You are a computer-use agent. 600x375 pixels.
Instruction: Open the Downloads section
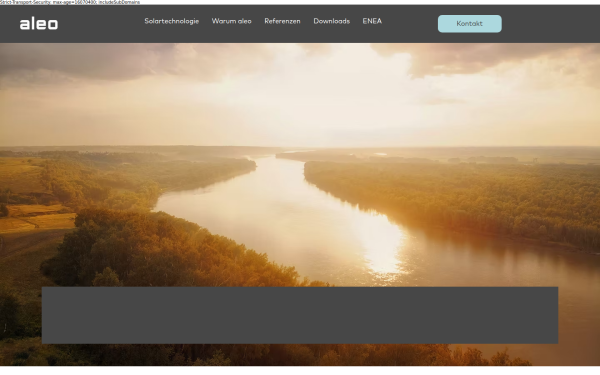coord(331,21)
